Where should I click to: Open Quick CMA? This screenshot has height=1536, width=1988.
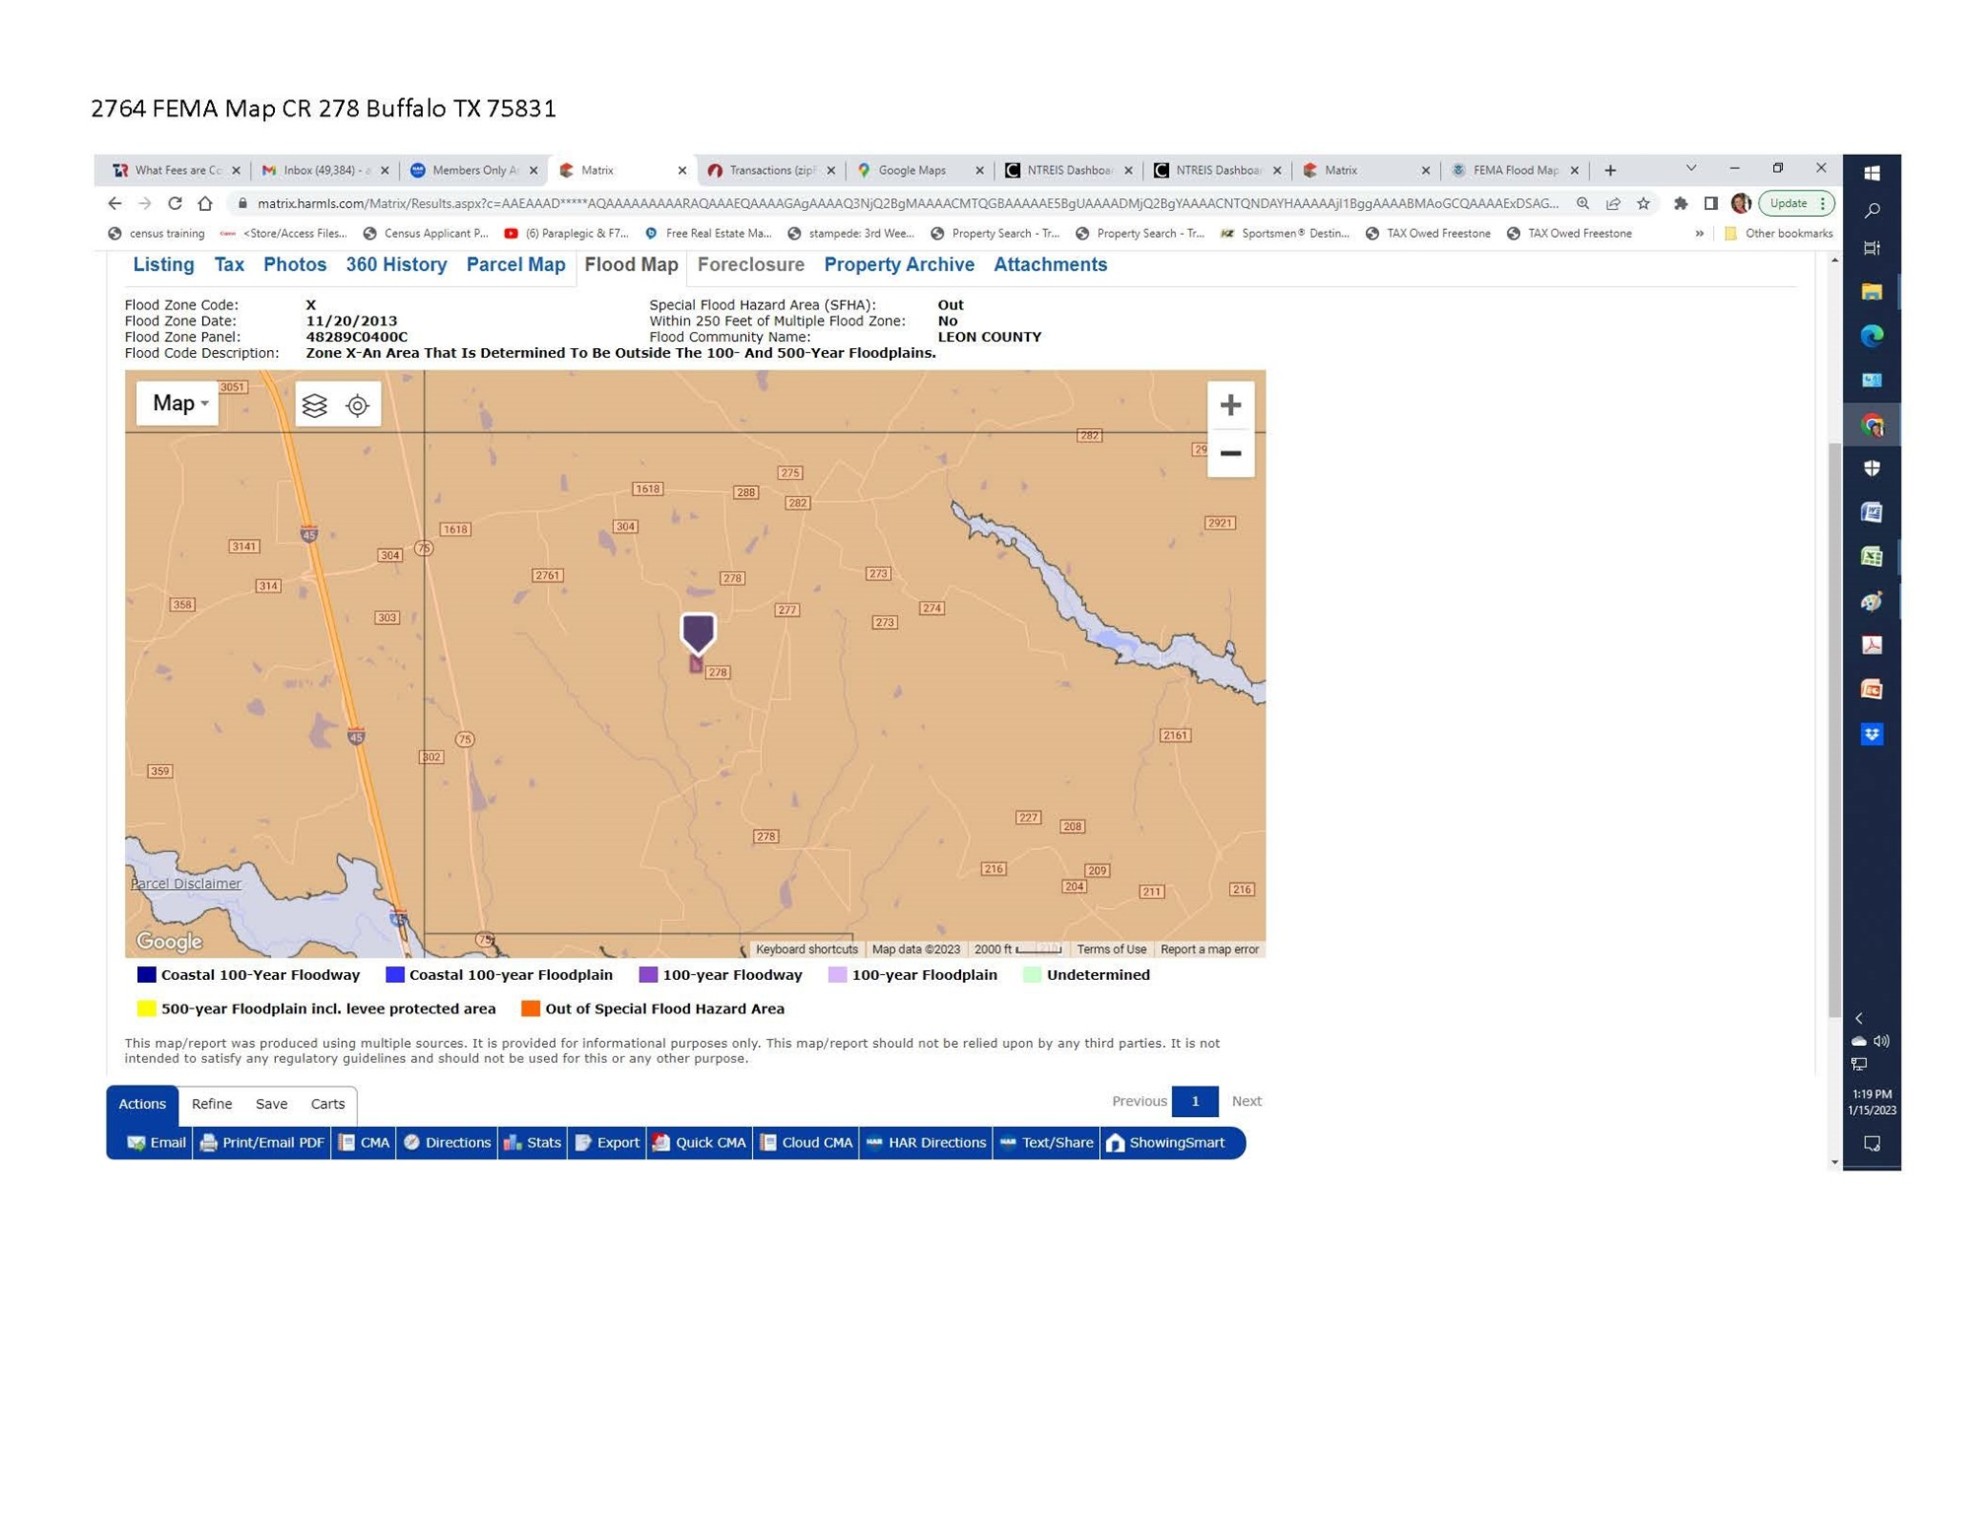(699, 1142)
